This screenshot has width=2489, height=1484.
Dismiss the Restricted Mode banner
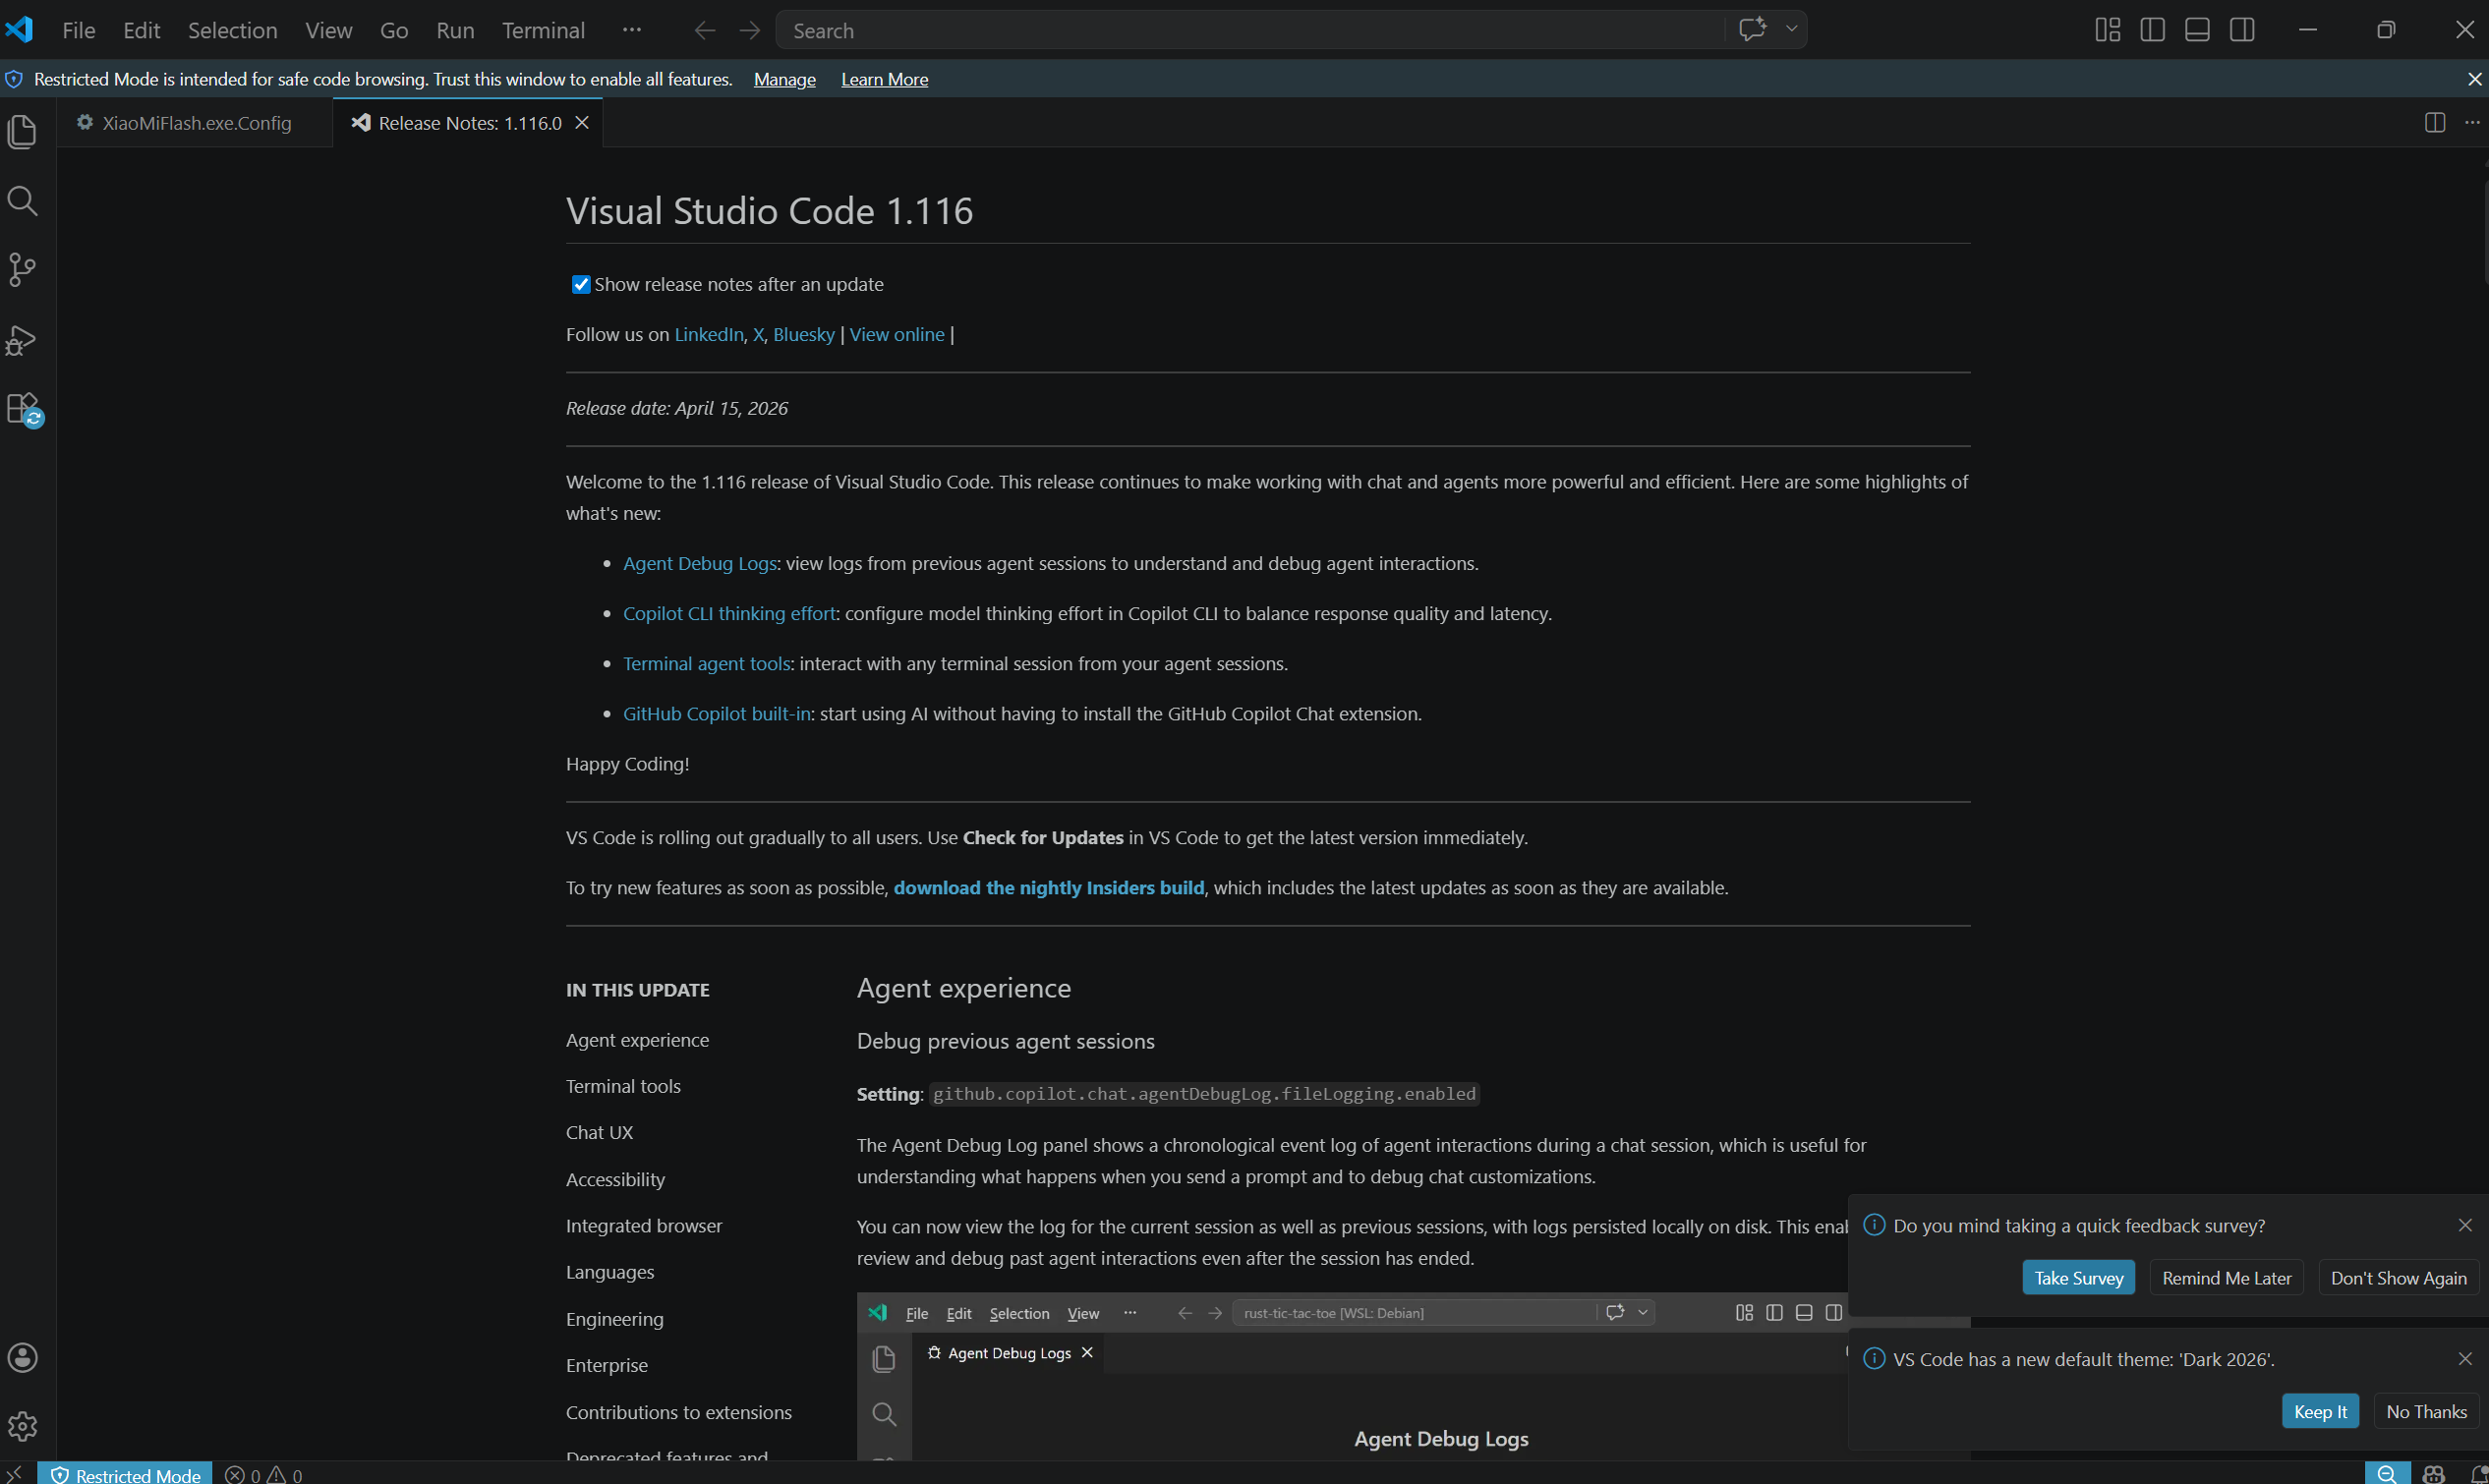coord(2474,79)
